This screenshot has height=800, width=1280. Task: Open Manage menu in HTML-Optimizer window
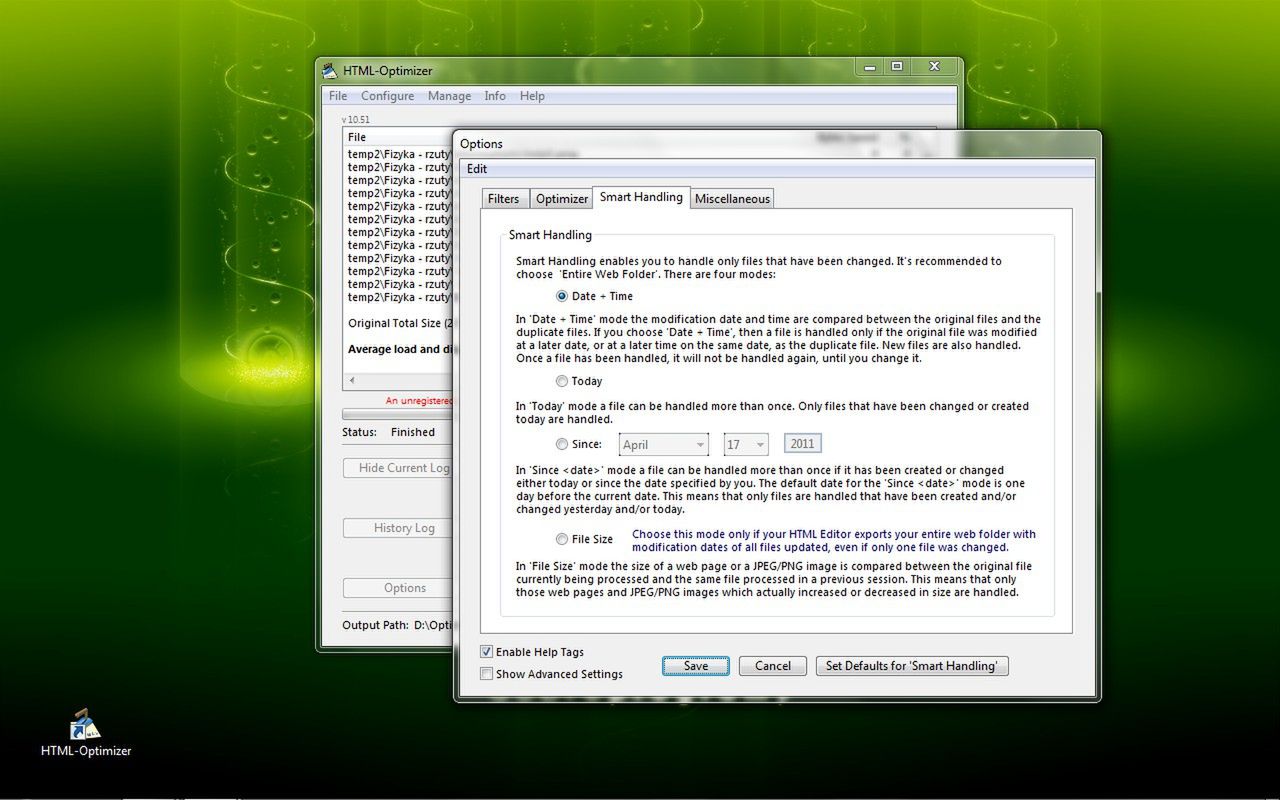tap(449, 96)
